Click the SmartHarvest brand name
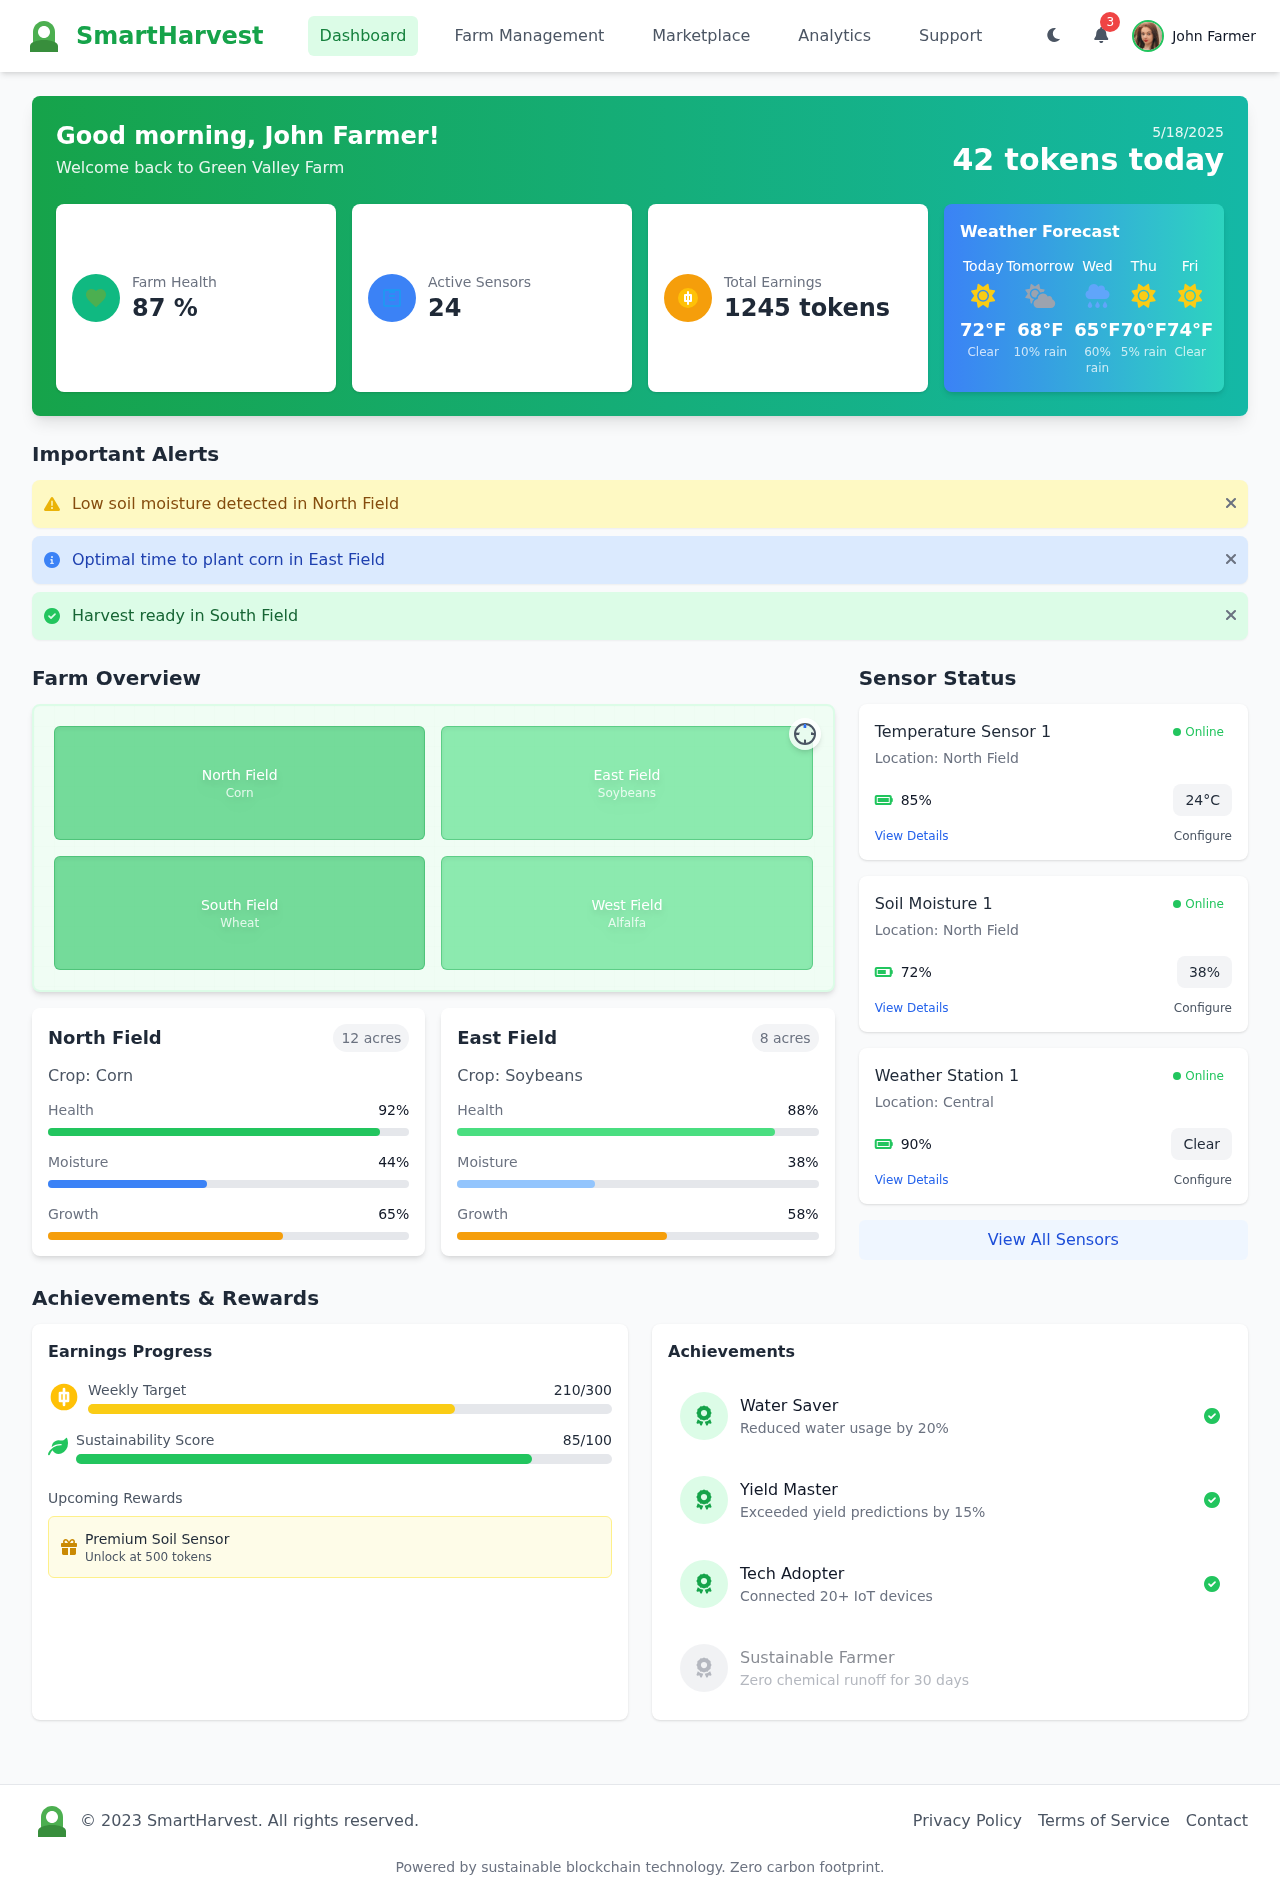1280x1893 pixels. coord(170,36)
